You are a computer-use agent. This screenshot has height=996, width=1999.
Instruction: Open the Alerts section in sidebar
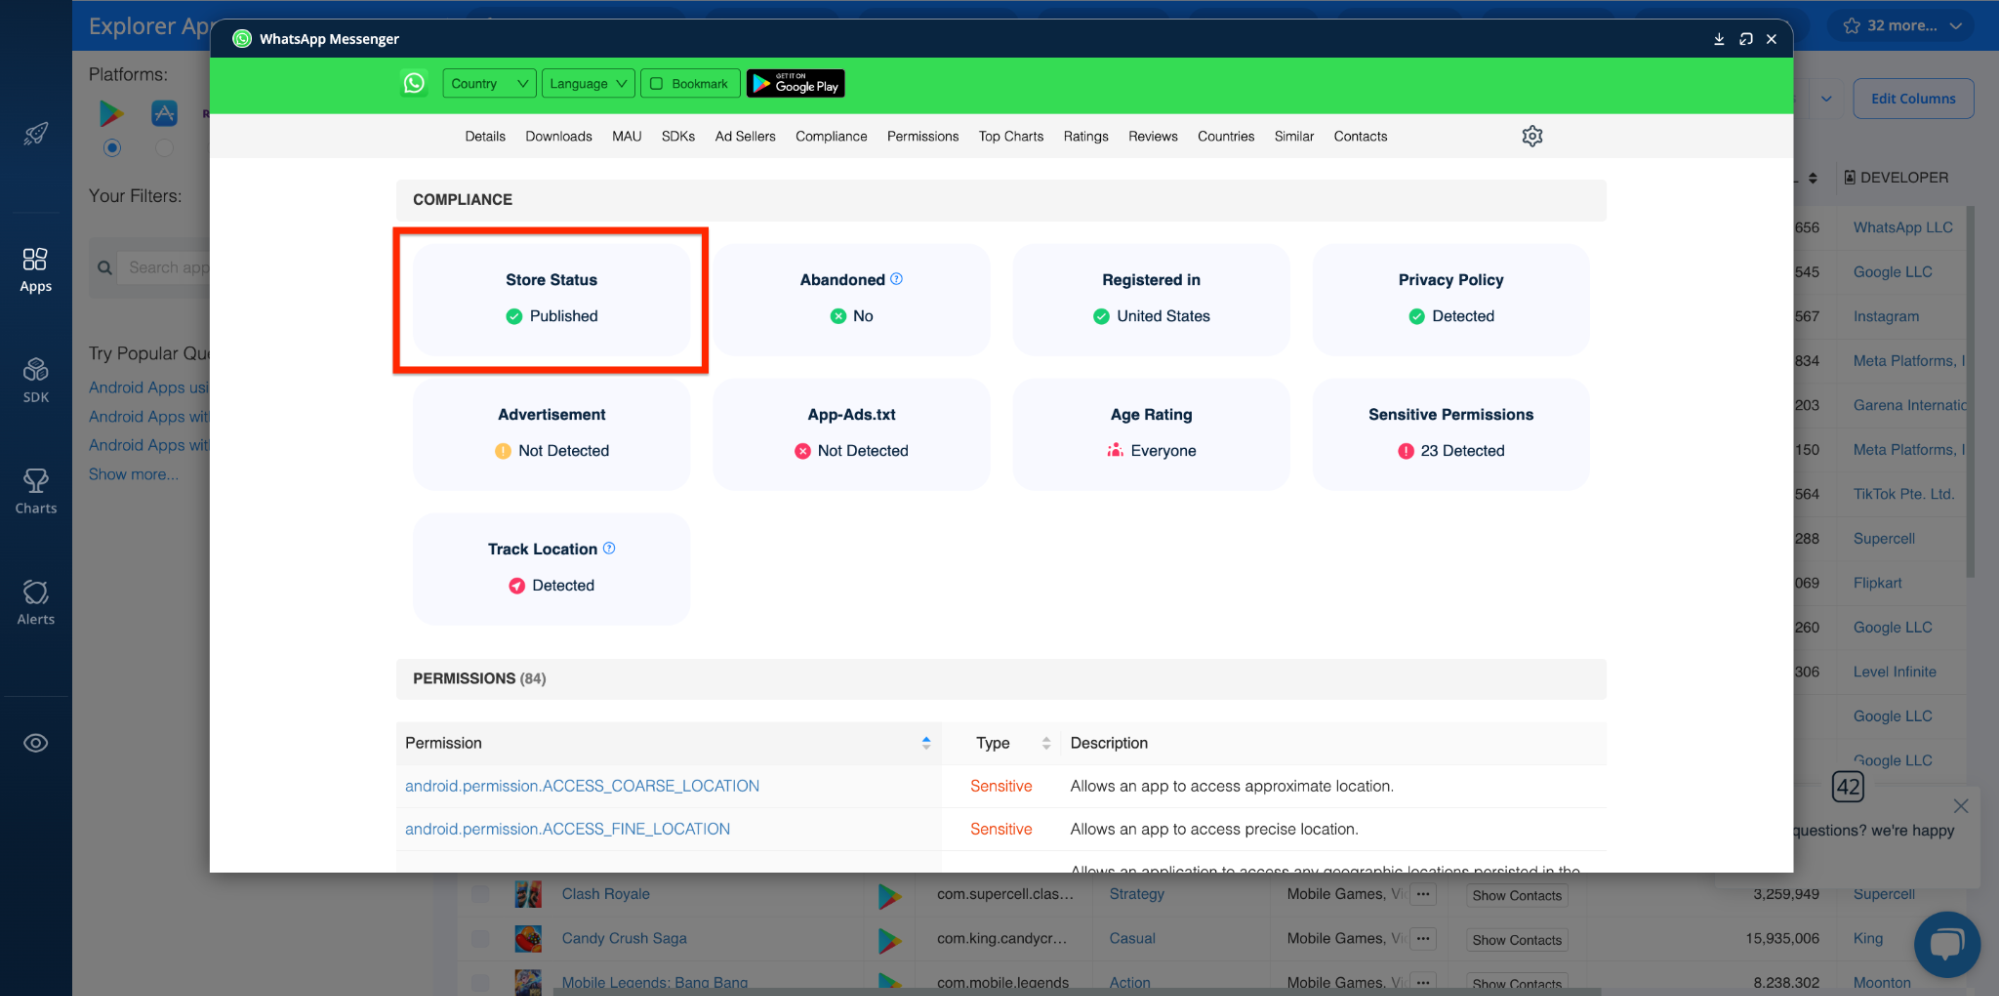pos(36,603)
